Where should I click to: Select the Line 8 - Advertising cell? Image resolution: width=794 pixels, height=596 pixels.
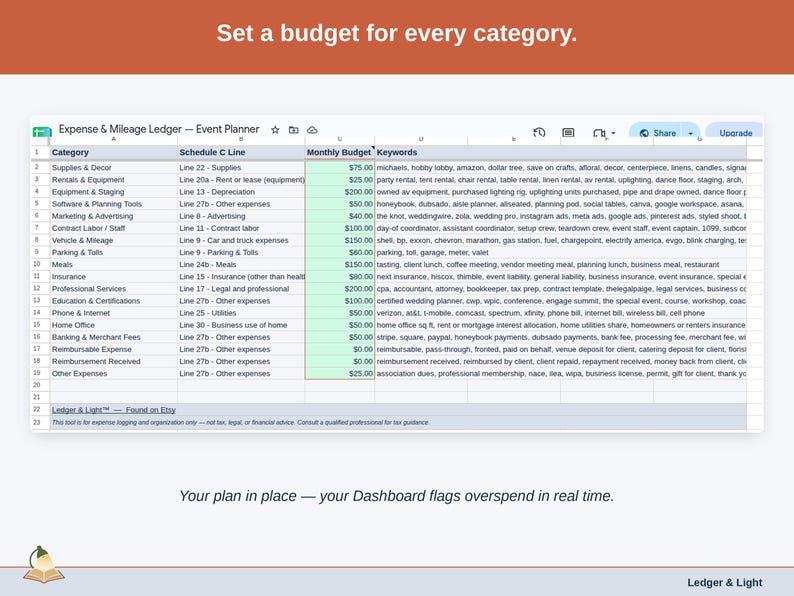241,216
